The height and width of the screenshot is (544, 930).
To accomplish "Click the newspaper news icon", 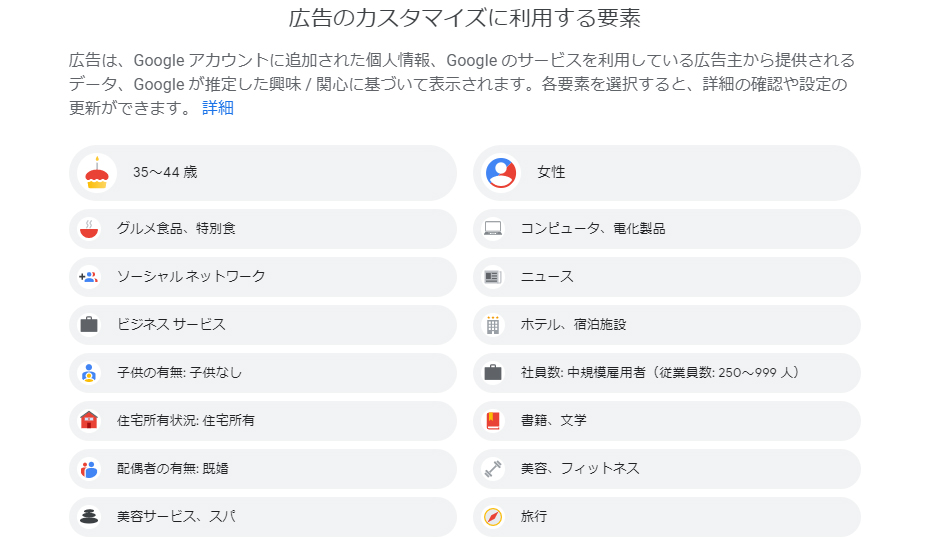I will coord(493,277).
